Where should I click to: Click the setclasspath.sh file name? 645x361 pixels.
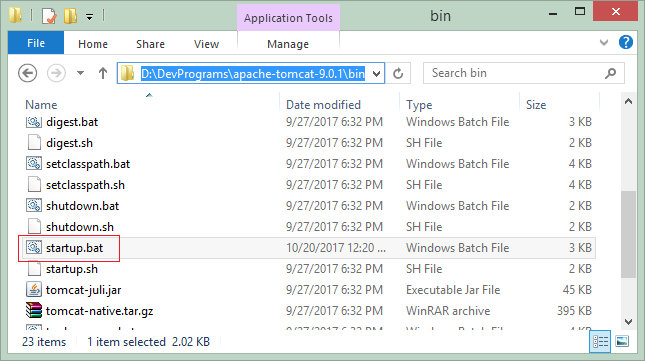[x=85, y=185]
